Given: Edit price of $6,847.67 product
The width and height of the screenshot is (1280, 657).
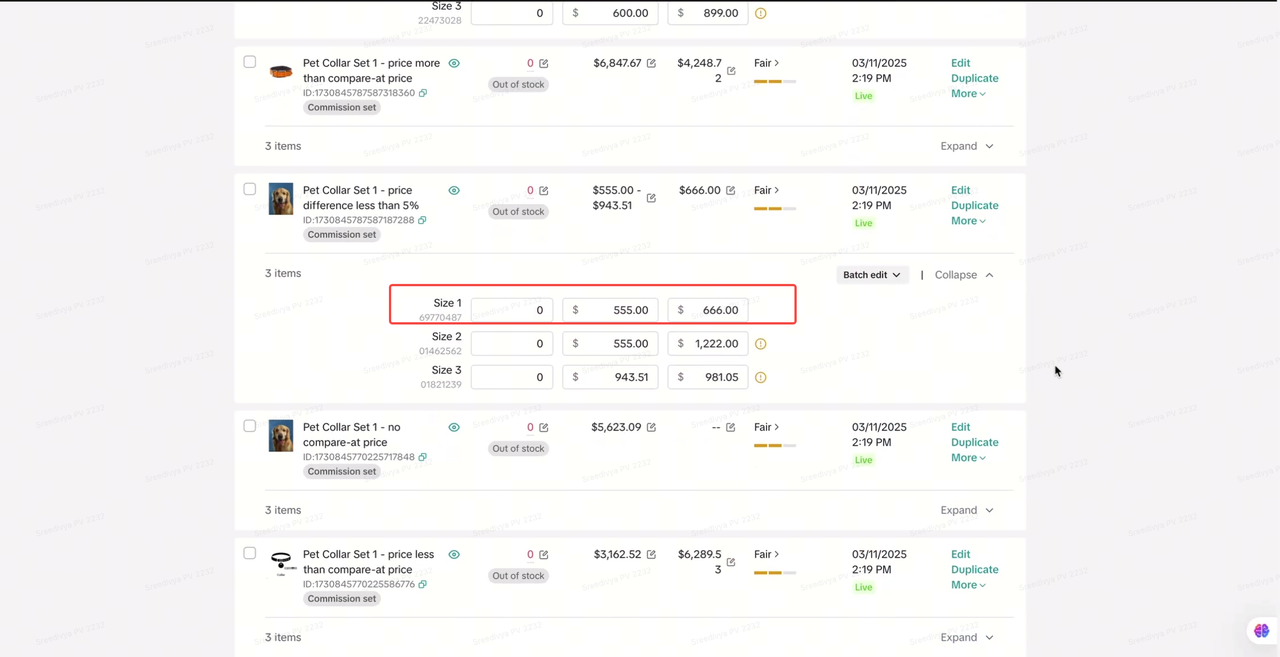Looking at the screenshot, I should (x=651, y=63).
